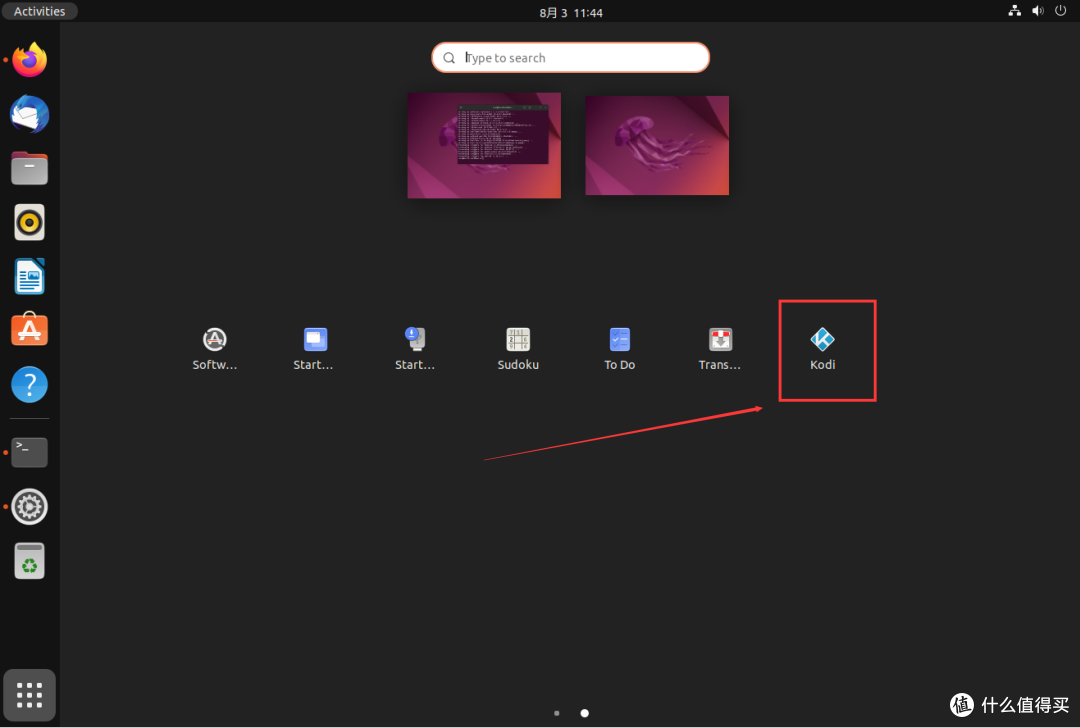Screen dimensions: 1080x728
Task: Click the Activities button
Action: click(40, 11)
